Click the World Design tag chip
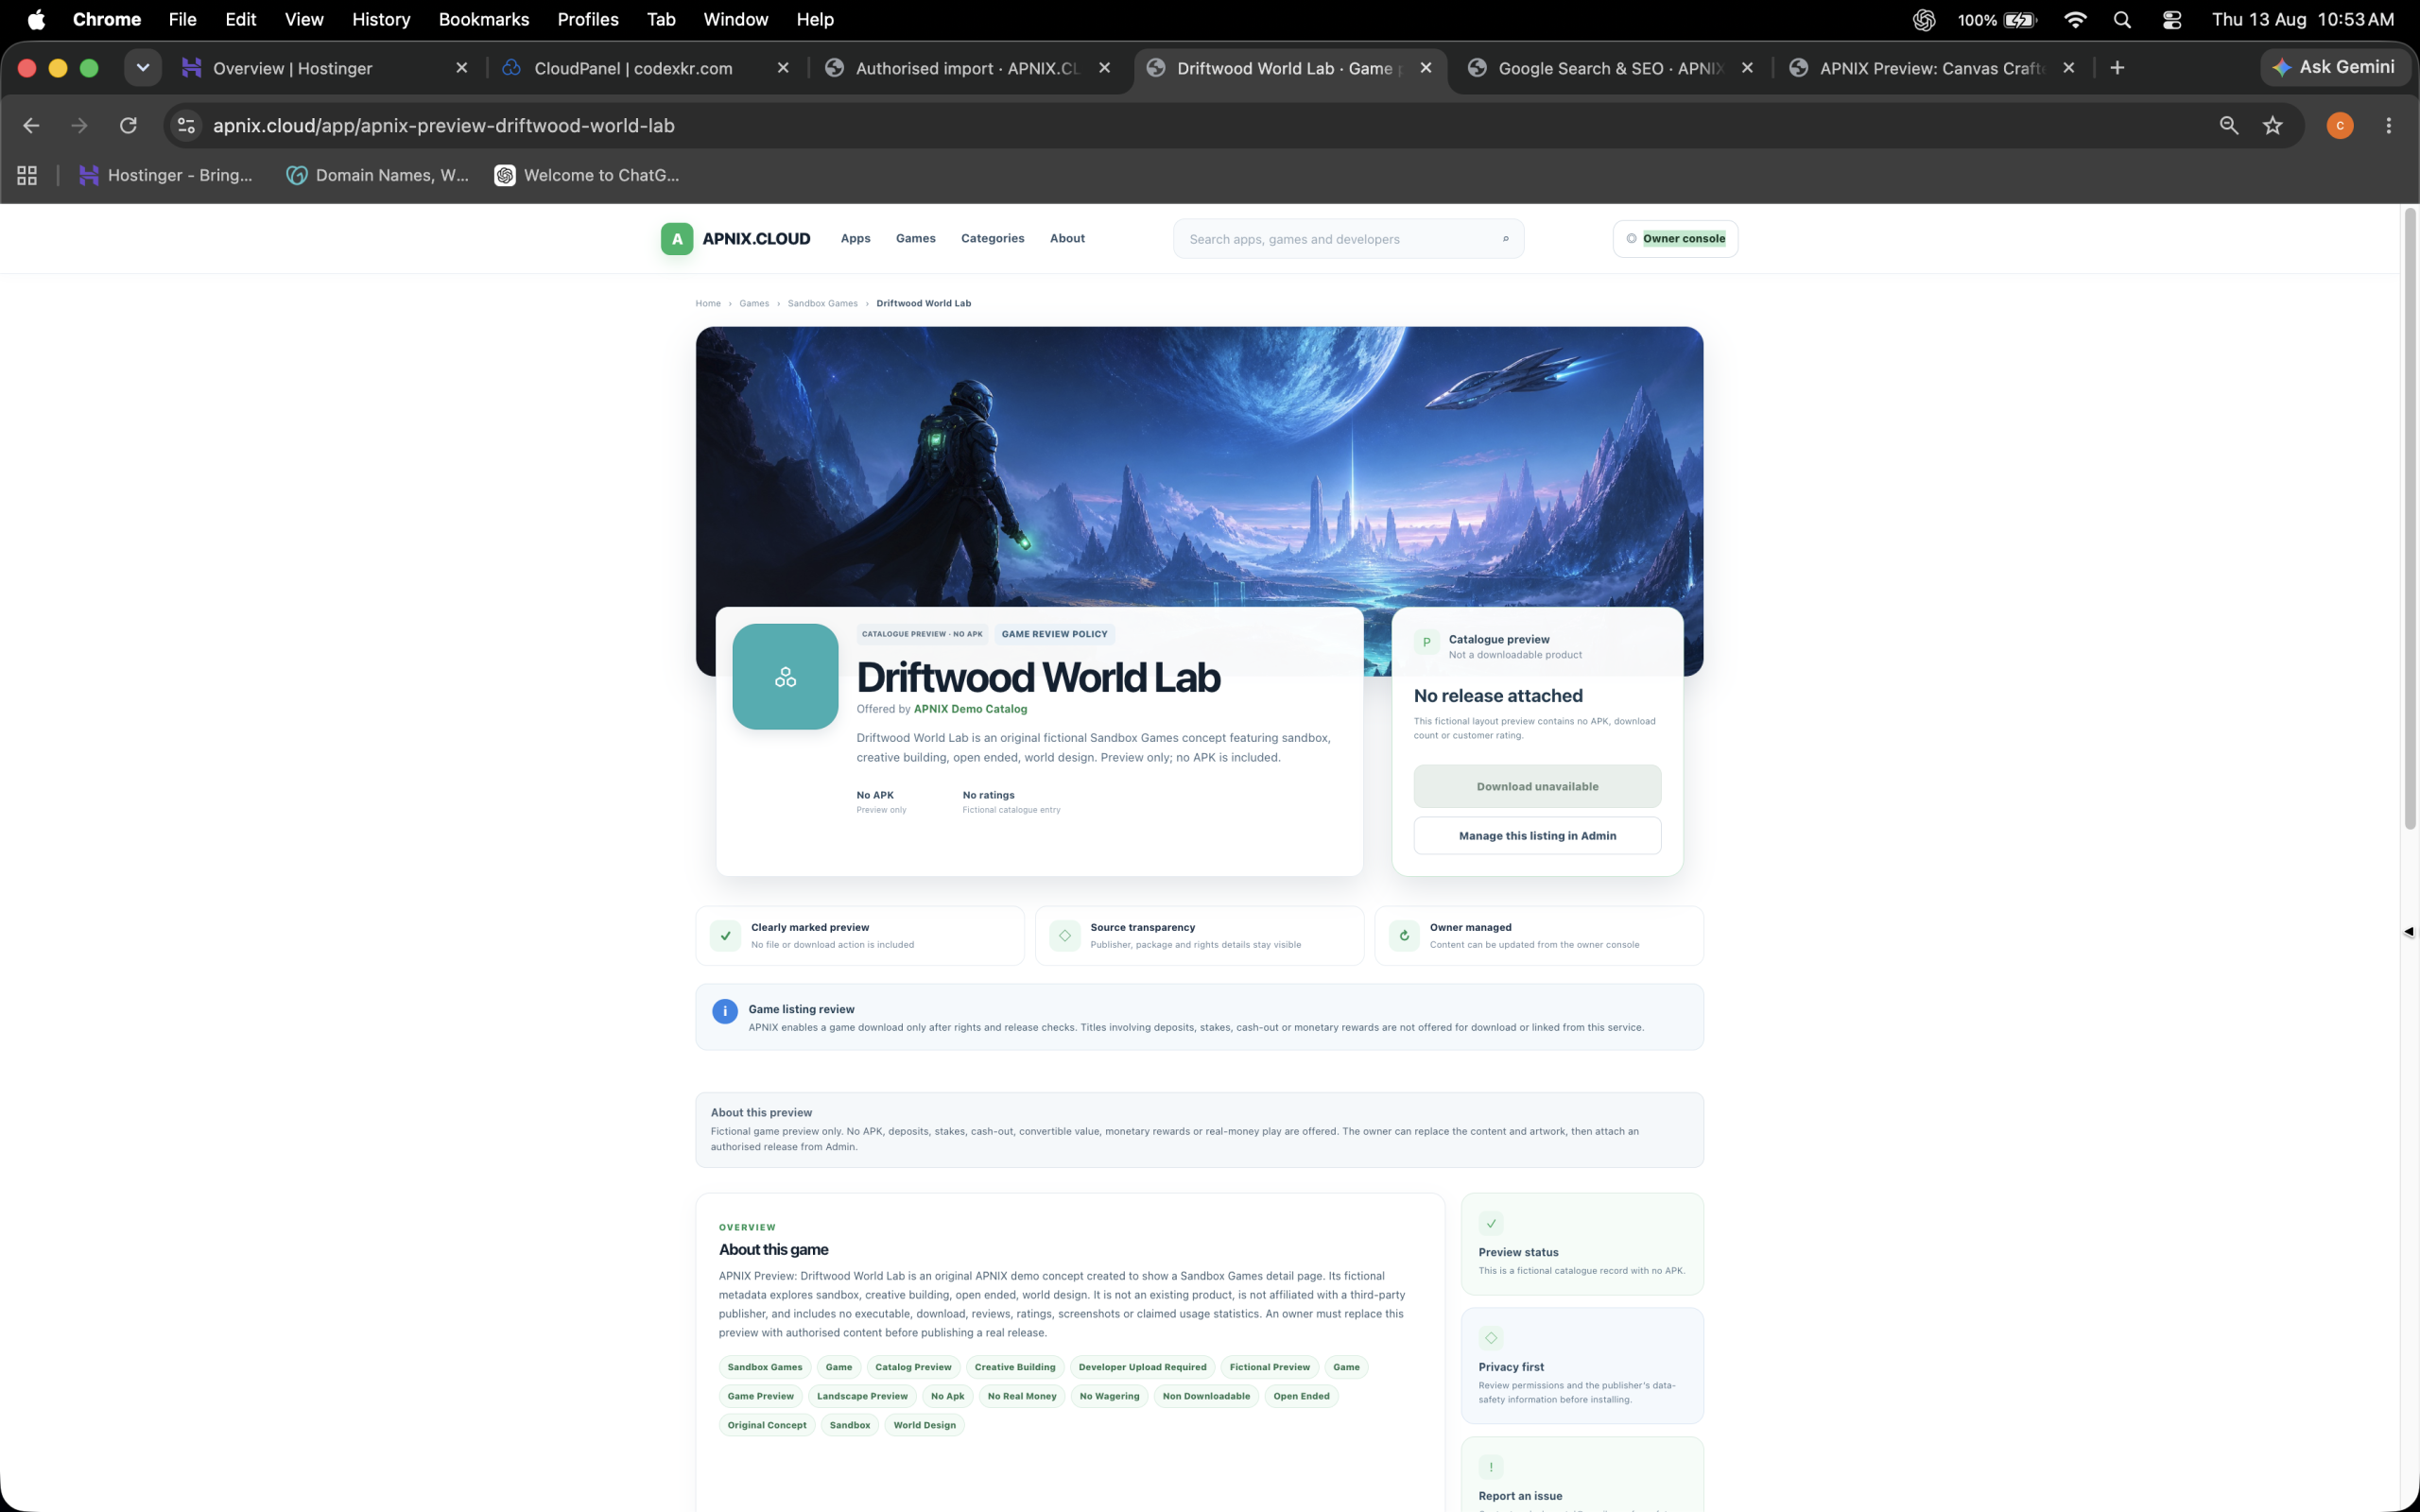Image resolution: width=2420 pixels, height=1512 pixels. (x=924, y=1425)
